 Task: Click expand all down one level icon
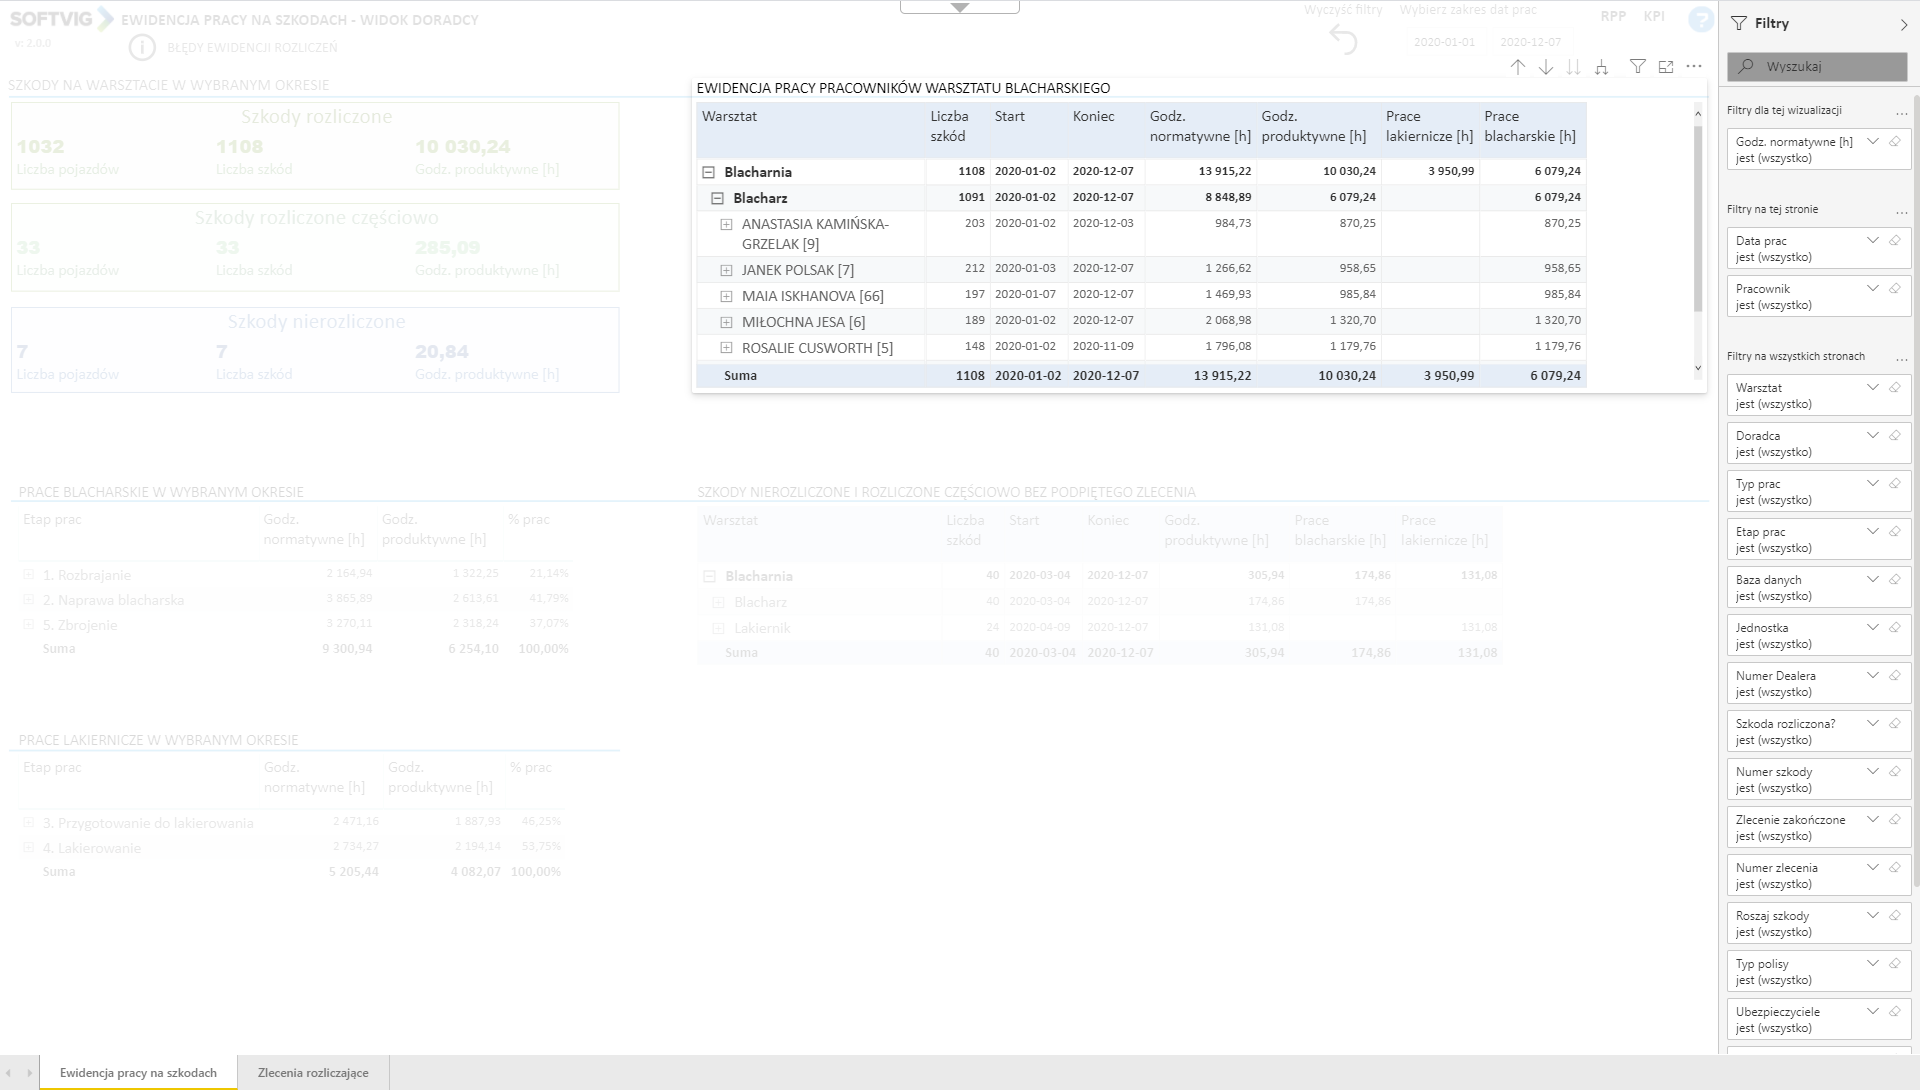1602,67
